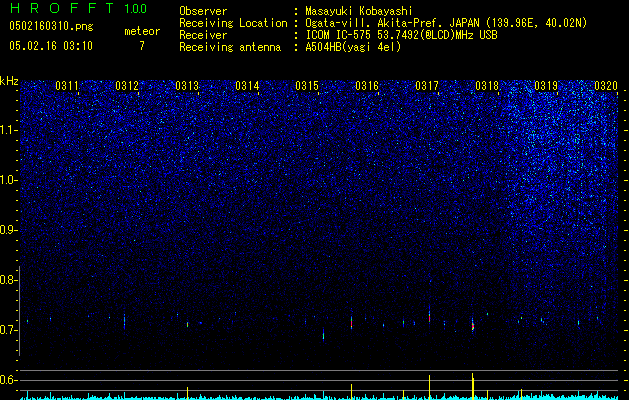The image size is (629, 400).
Task: Click the green echo spot just after 0315
Action: pos(323,335)
